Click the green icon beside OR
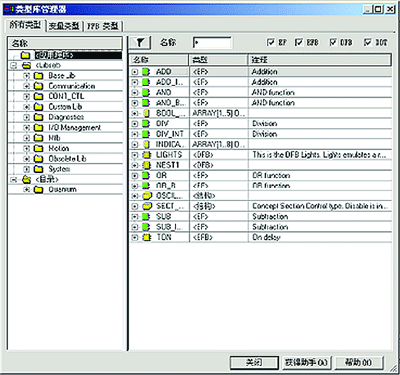Screen dimensions: 400x375 pyautogui.click(x=146, y=175)
